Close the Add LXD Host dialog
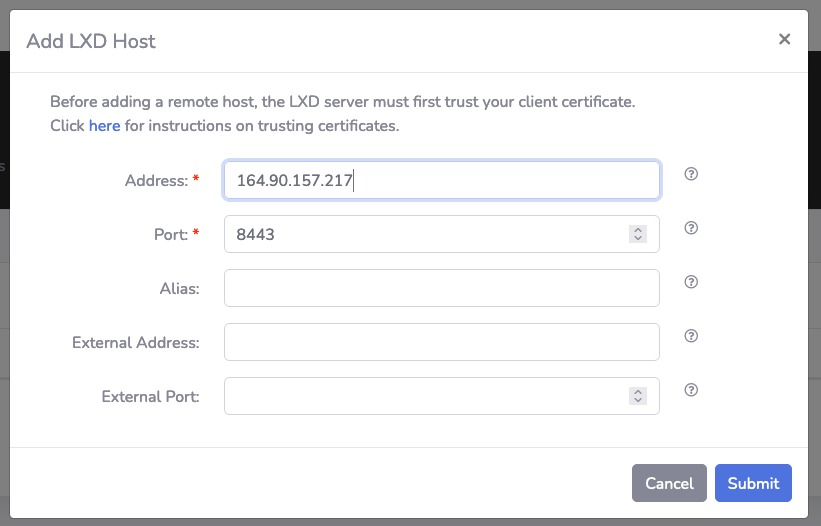Viewport: 821px width, 526px height. [x=784, y=39]
